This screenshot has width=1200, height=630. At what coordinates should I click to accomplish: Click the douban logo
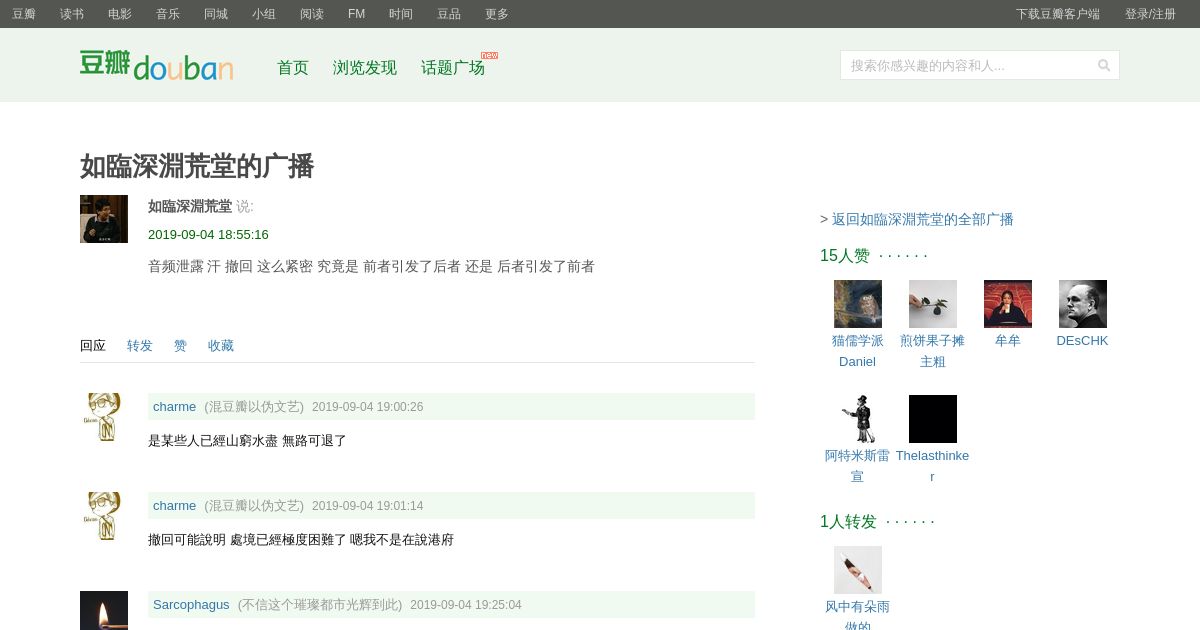pyautogui.click(x=156, y=65)
